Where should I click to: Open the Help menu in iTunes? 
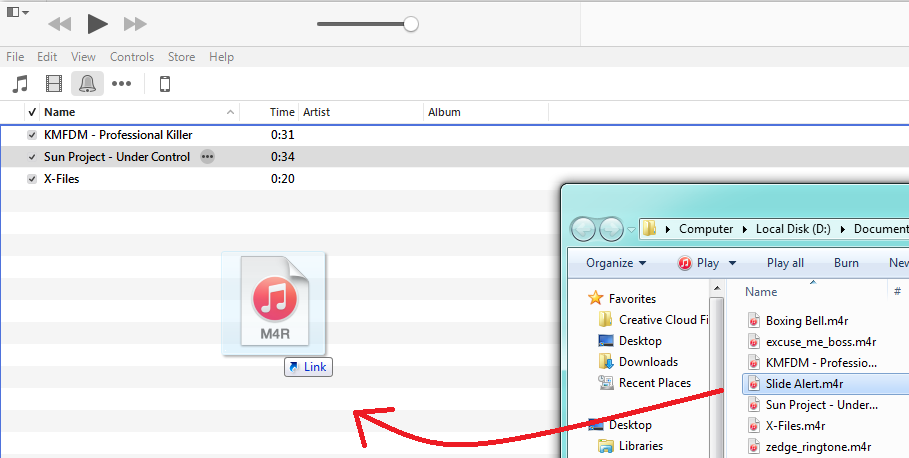pos(221,57)
